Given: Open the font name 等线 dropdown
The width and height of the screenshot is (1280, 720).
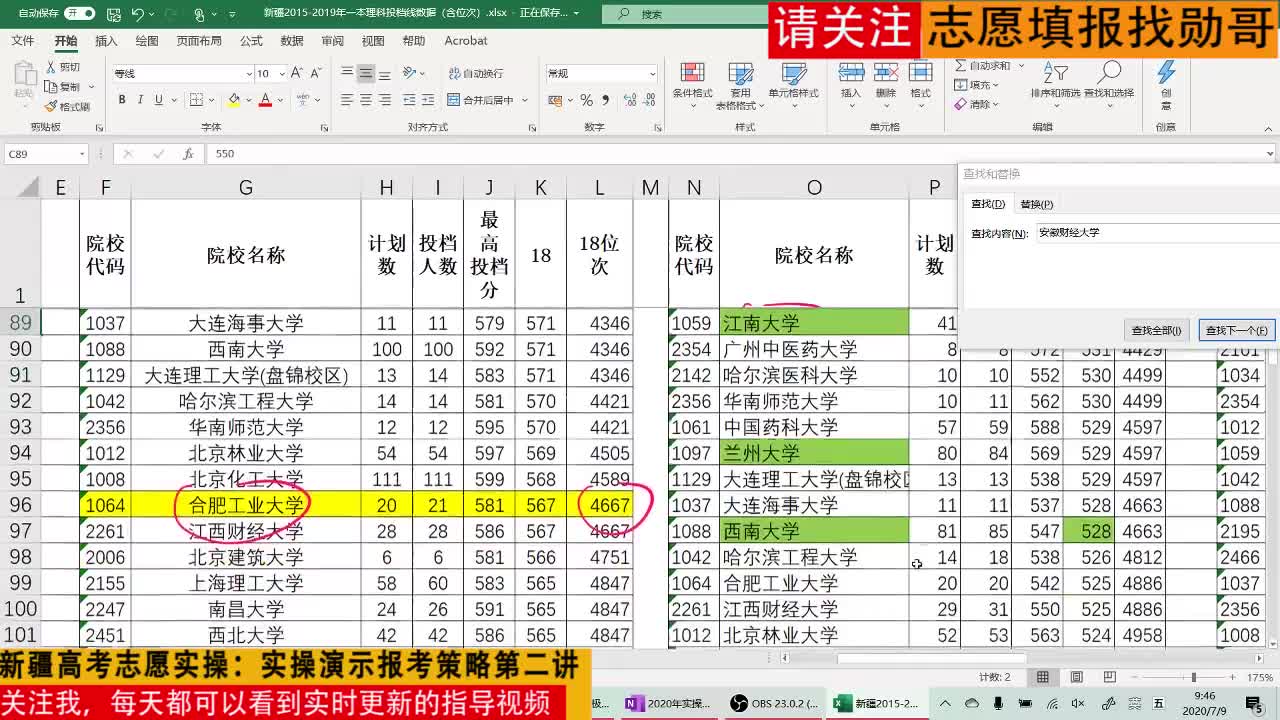Looking at the screenshot, I should click(249, 74).
